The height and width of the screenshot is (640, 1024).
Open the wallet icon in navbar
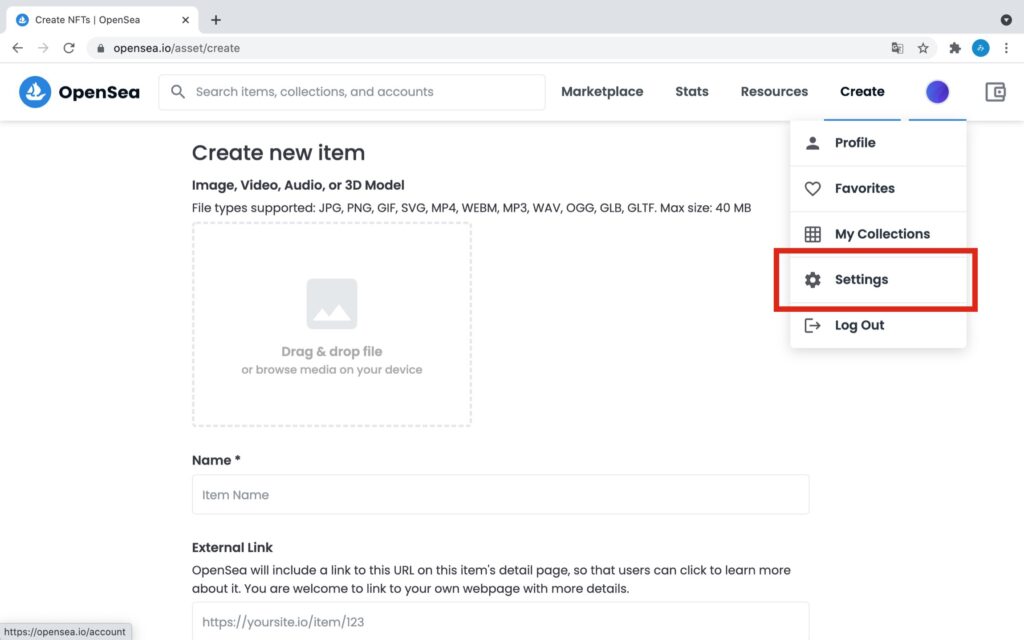(x=995, y=92)
